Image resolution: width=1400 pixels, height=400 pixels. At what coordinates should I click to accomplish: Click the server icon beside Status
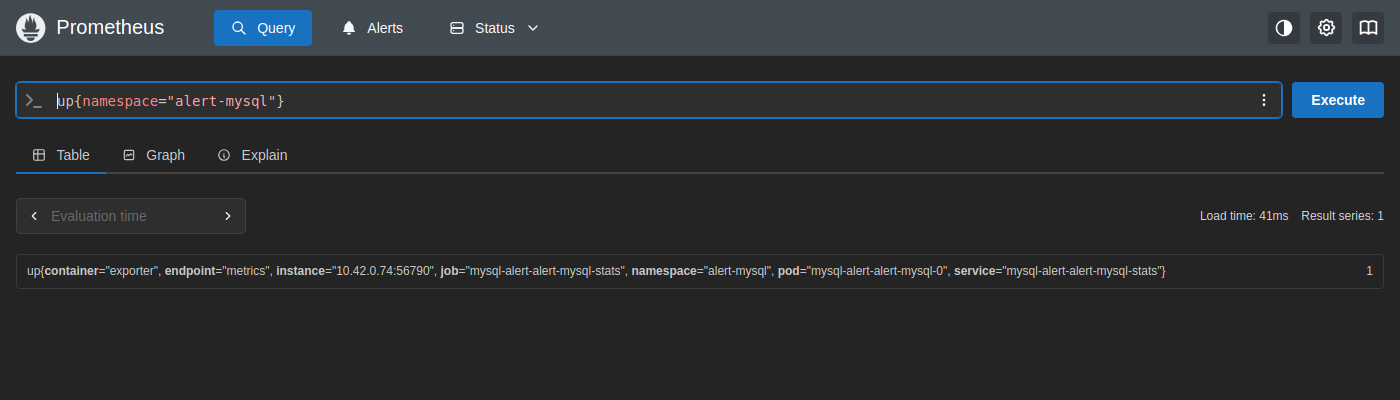pyautogui.click(x=457, y=28)
